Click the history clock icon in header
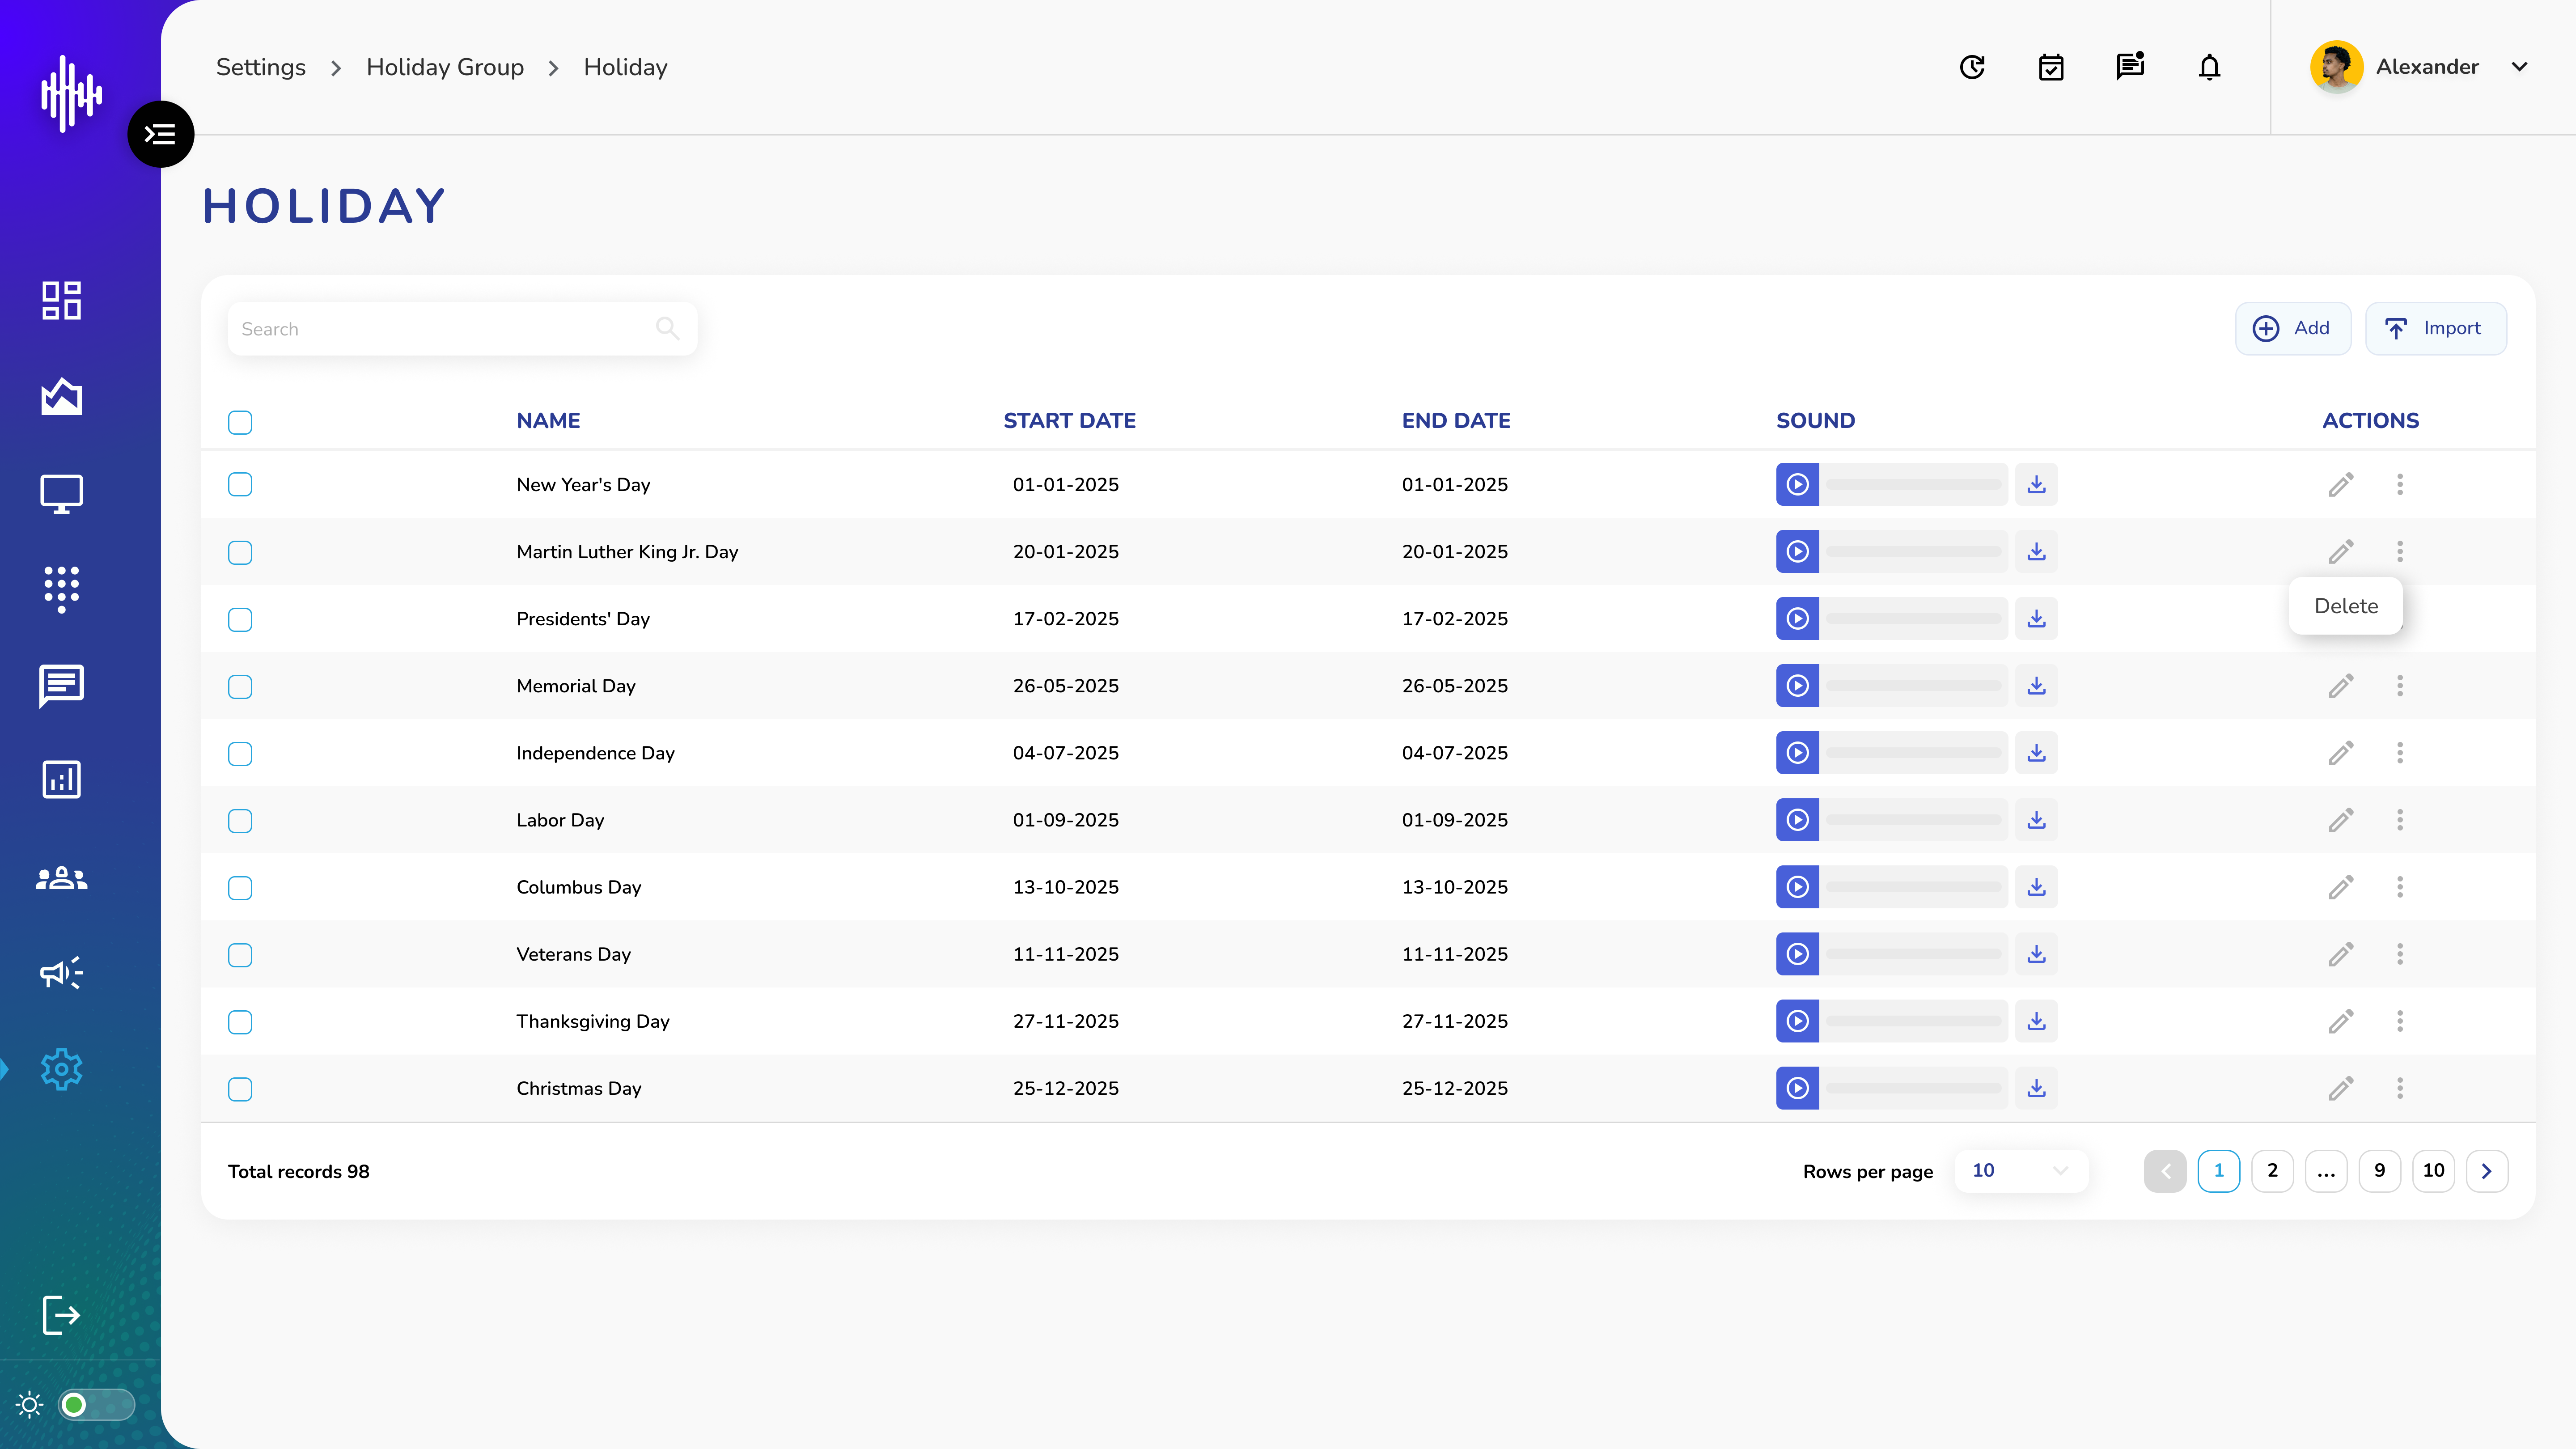The width and height of the screenshot is (2576, 1449). [1972, 67]
